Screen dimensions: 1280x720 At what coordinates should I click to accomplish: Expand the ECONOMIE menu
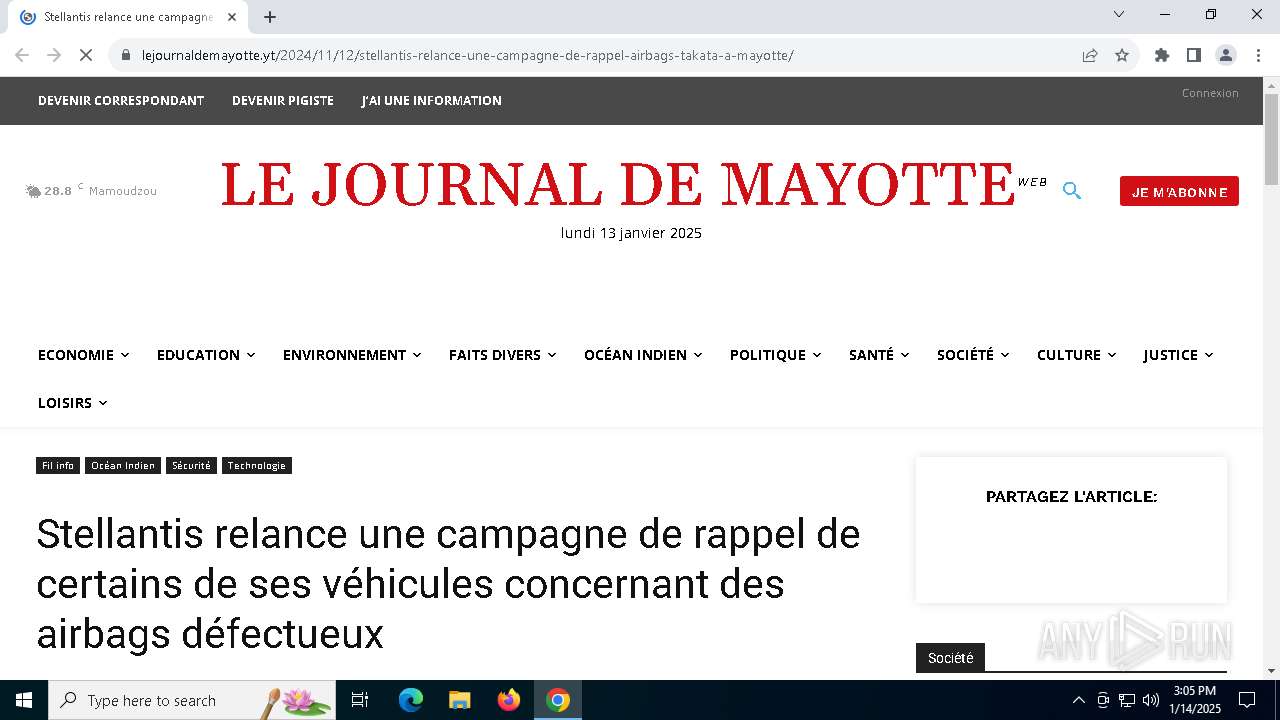point(83,355)
